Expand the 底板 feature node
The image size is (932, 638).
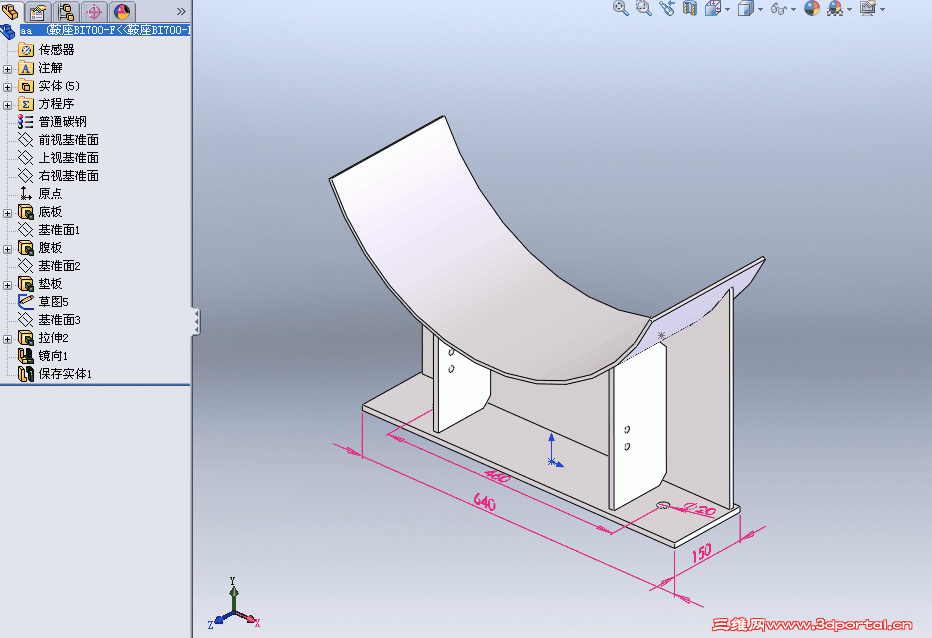[7, 213]
